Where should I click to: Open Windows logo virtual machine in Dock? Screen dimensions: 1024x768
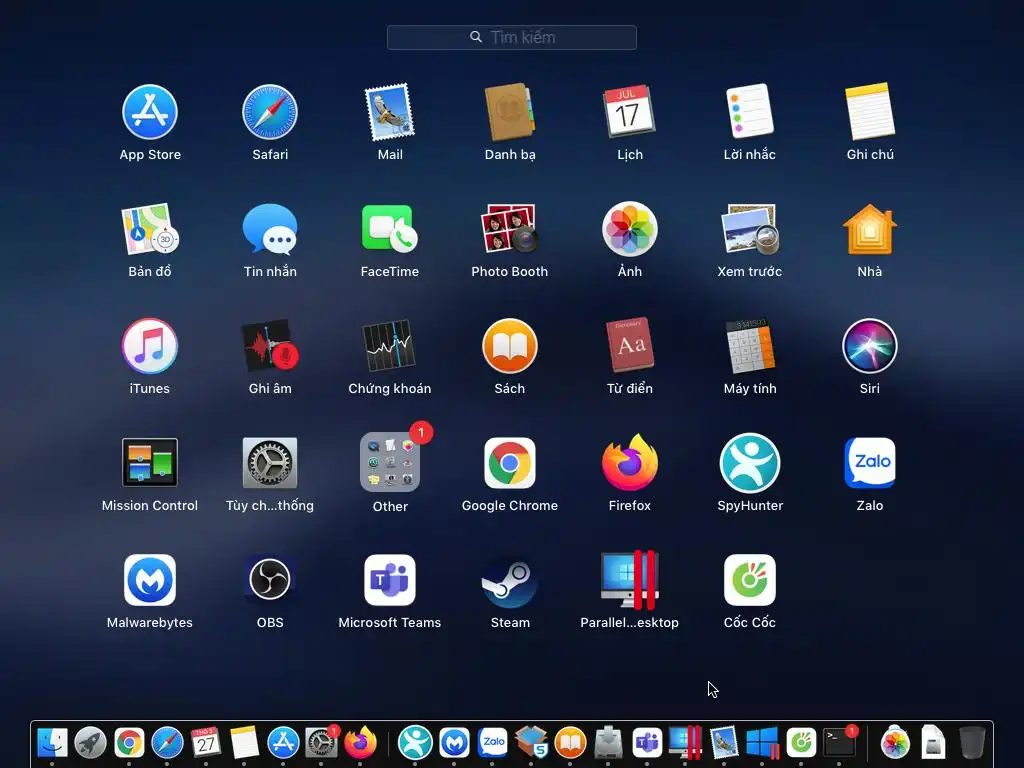[x=762, y=743]
